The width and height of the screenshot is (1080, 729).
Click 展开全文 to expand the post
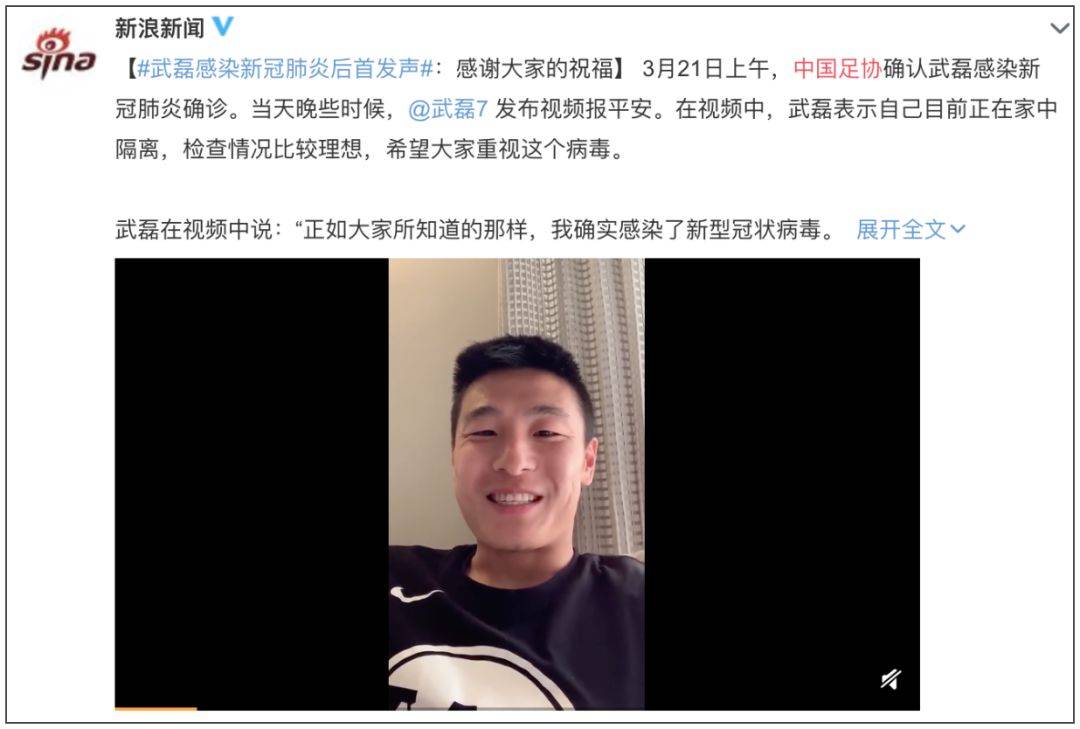point(901,229)
